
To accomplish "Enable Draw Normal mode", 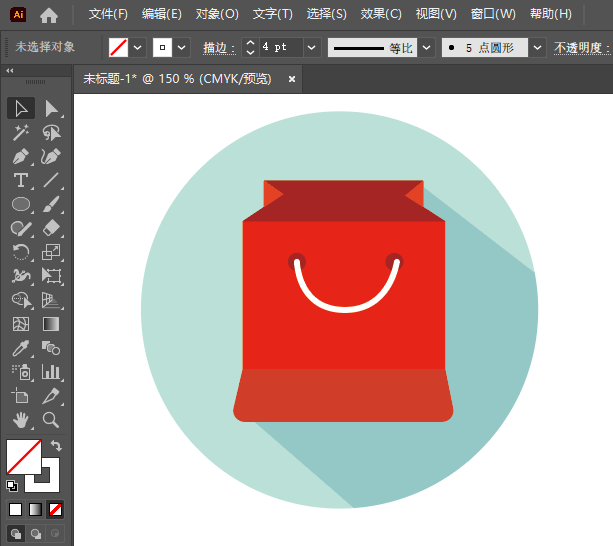I will pos(16,533).
